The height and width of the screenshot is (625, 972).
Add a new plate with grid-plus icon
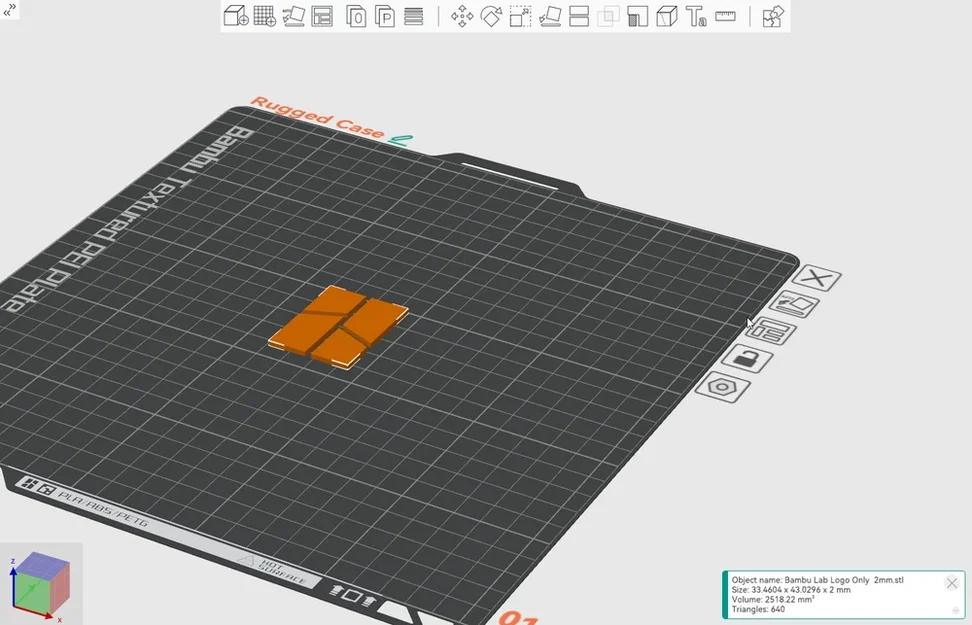pyautogui.click(x=265, y=16)
